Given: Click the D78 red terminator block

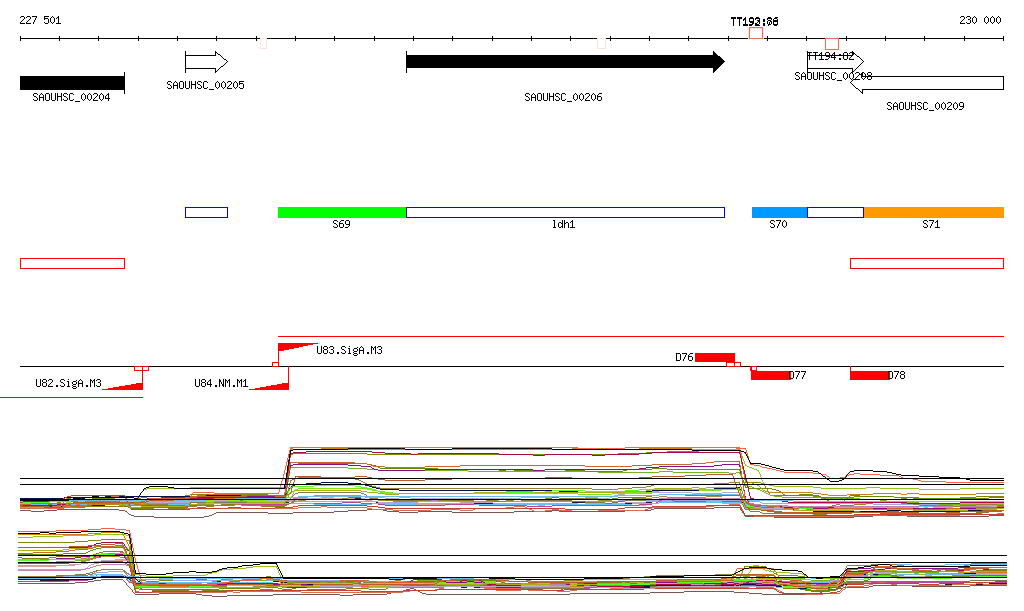Looking at the screenshot, I should pos(868,375).
